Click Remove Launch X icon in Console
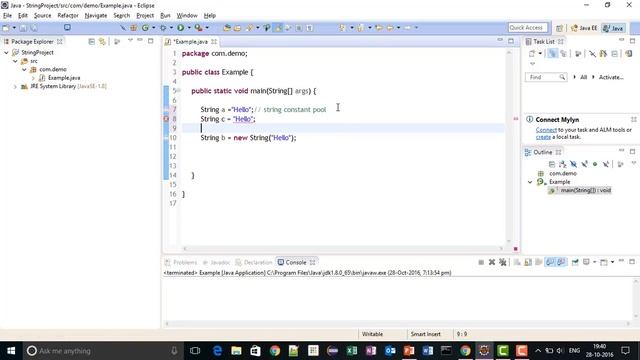 pyautogui.click(x=492, y=262)
